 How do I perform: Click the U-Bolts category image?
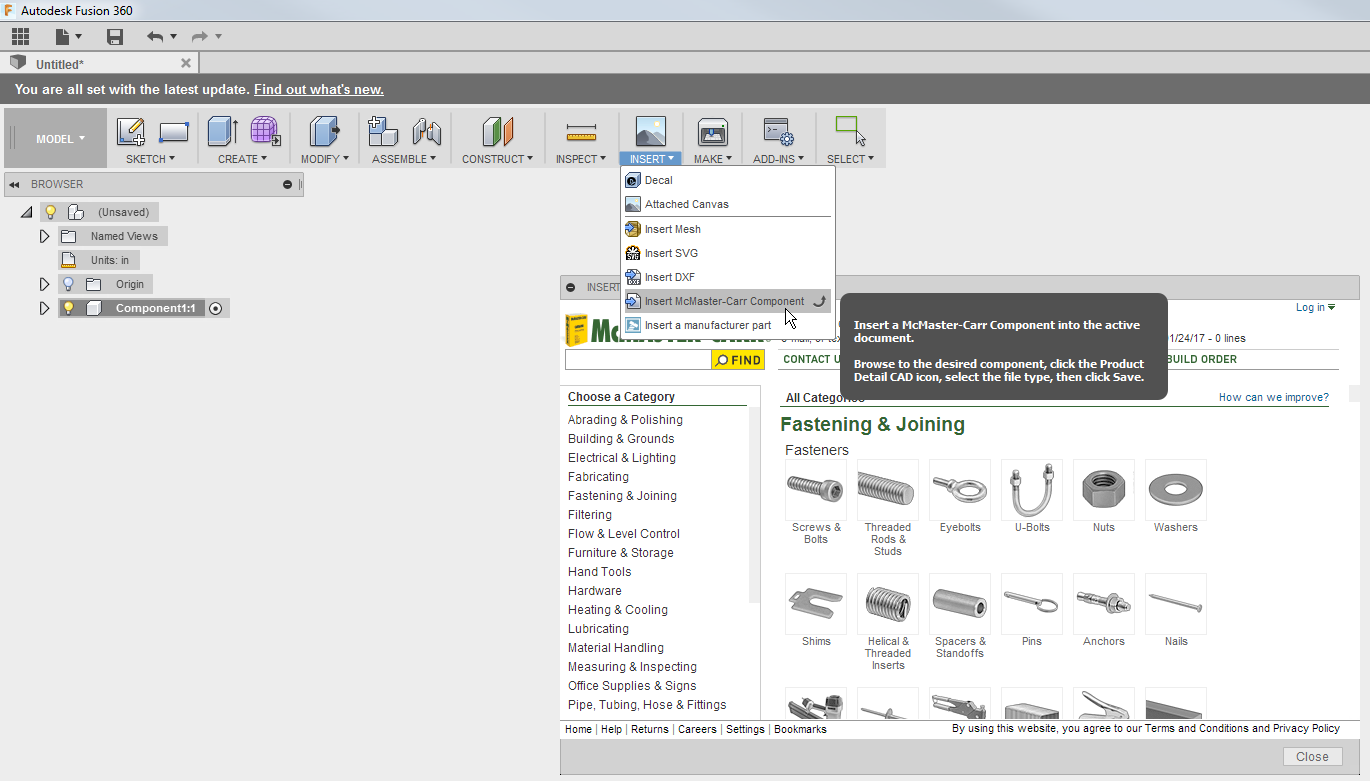click(1032, 490)
